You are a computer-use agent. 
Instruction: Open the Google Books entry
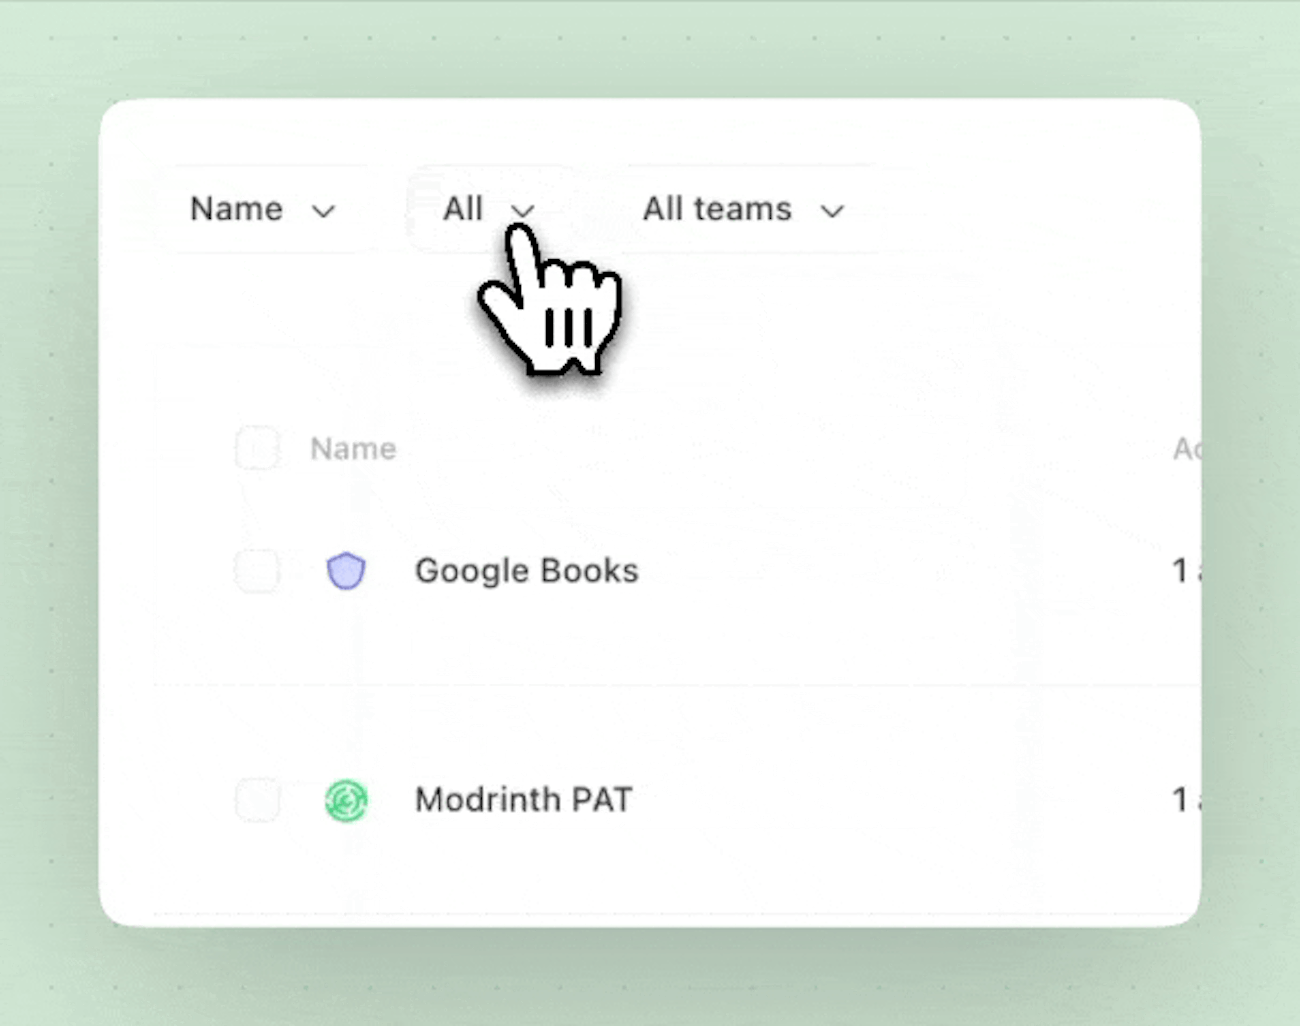527,571
